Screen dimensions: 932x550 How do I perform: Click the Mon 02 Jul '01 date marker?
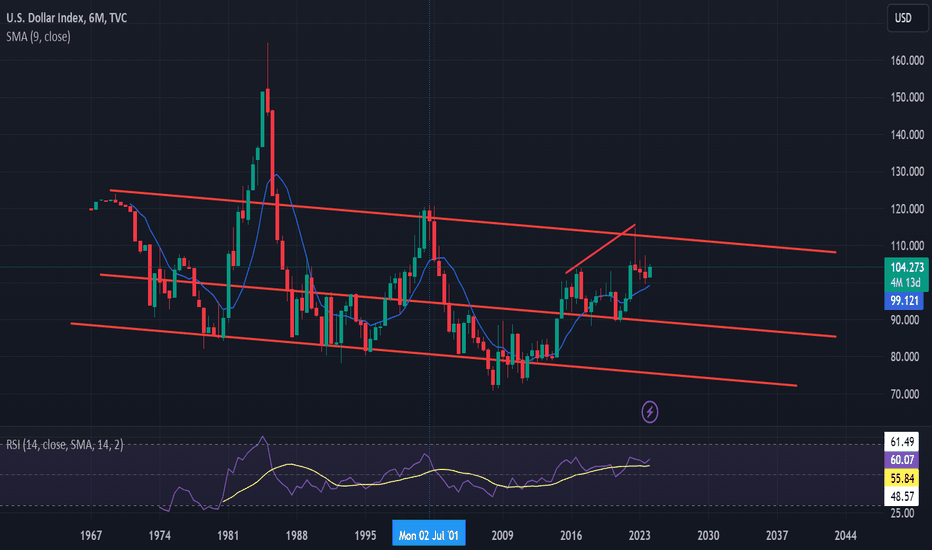tap(429, 535)
